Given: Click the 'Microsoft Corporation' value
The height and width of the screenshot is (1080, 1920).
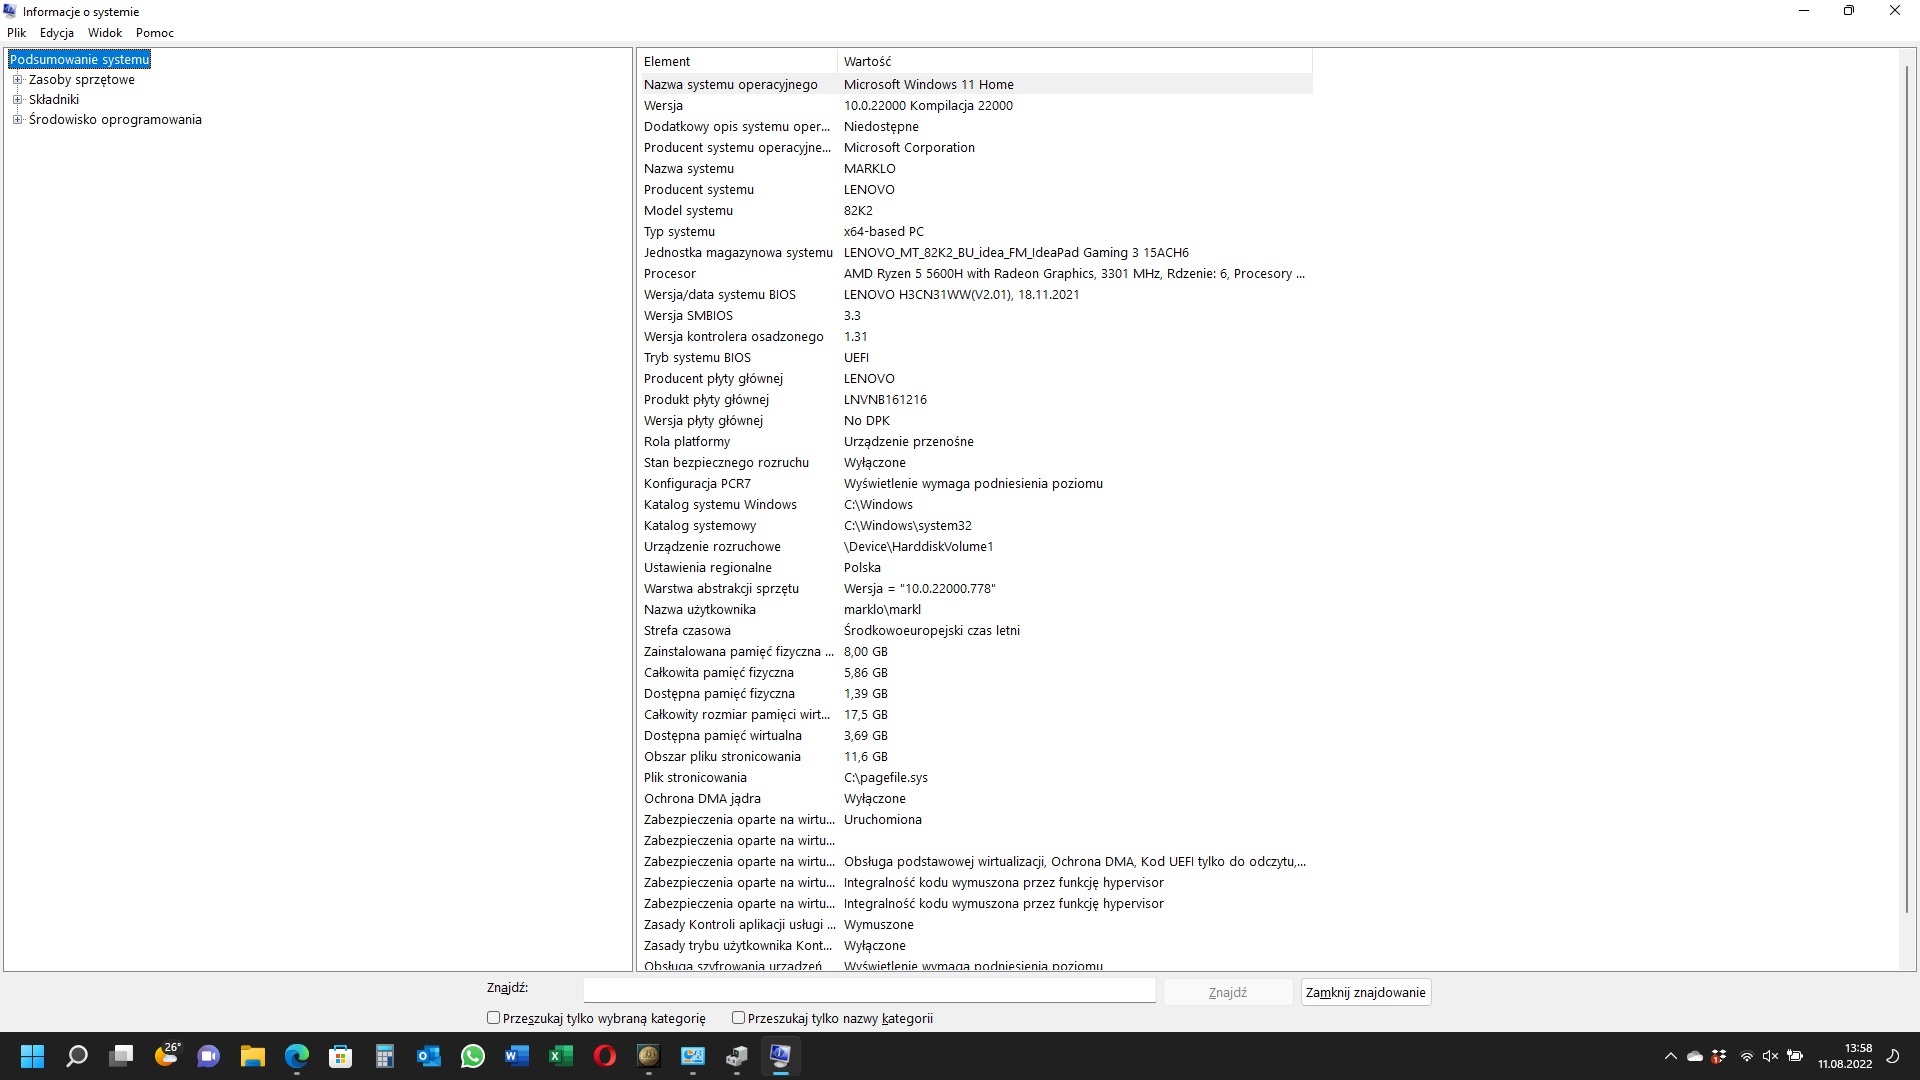Looking at the screenshot, I should [x=909, y=148].
